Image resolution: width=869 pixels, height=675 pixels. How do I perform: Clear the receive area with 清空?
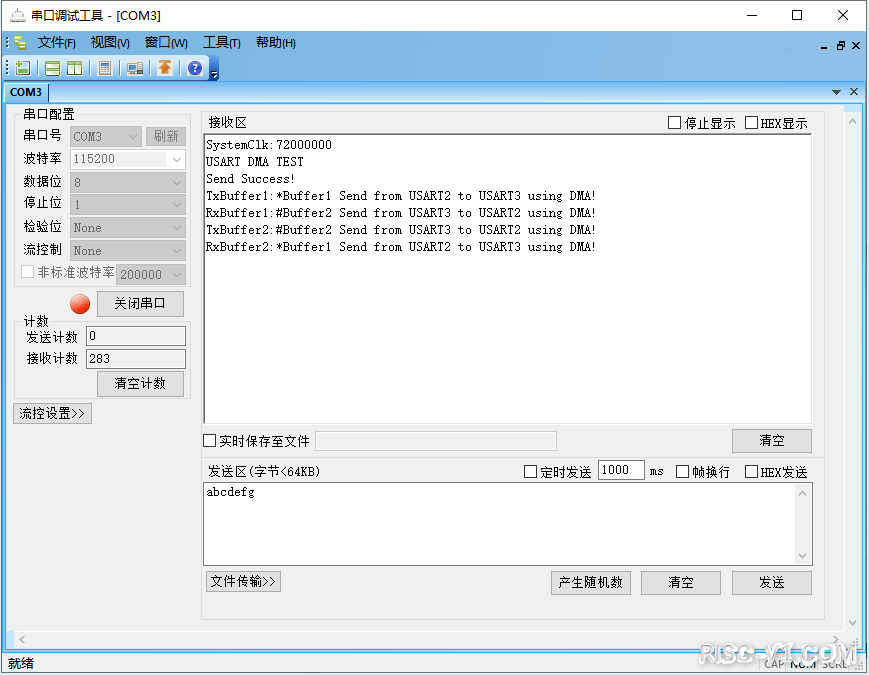click(x=771, y=441)
